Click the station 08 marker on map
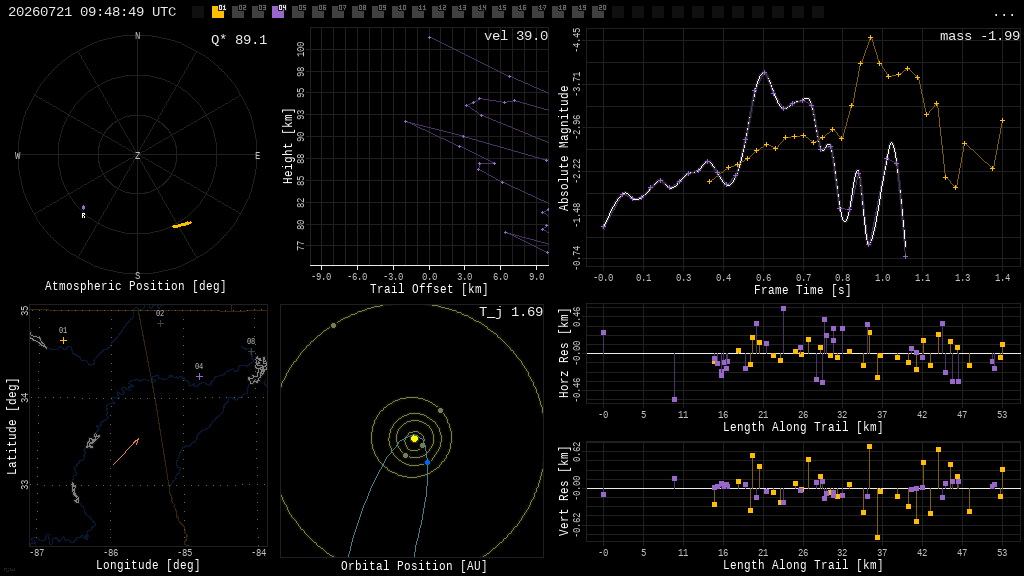 coord(251,351)
